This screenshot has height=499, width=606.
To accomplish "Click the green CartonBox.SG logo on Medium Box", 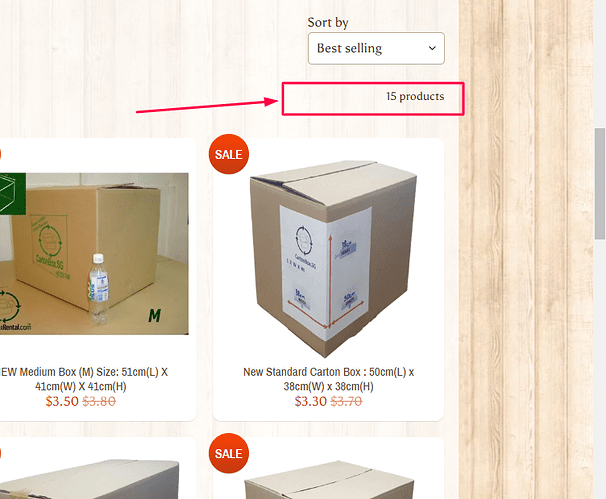I will point(49,247).
